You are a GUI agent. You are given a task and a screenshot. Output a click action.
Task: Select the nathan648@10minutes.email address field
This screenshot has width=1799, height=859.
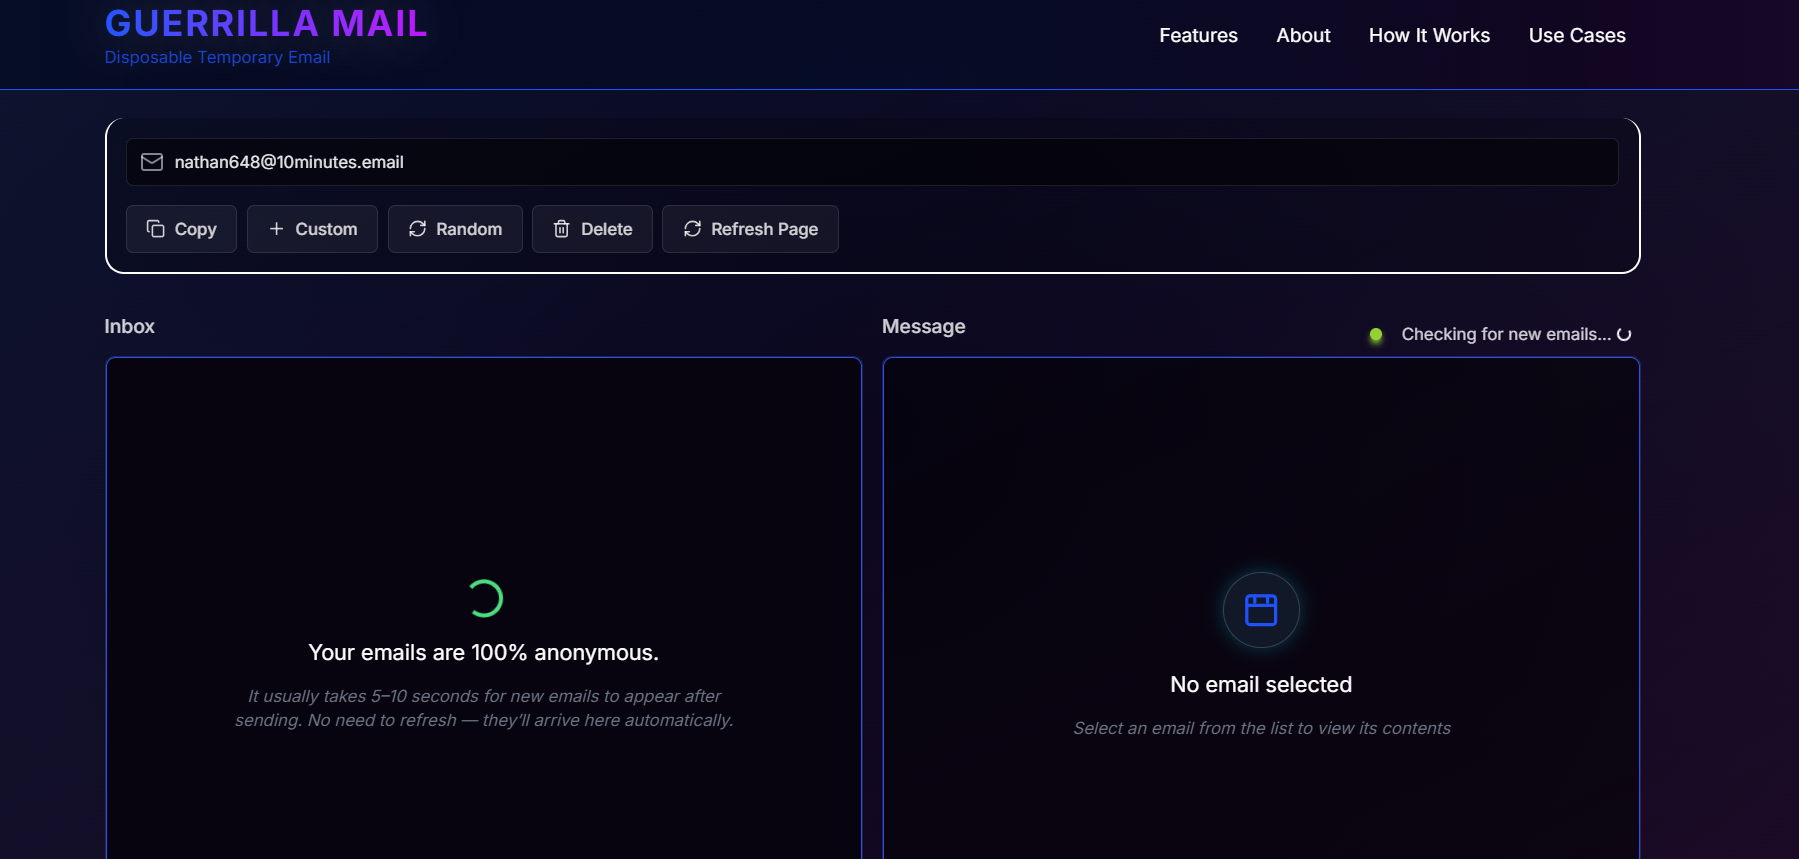[x=870, y=162]
